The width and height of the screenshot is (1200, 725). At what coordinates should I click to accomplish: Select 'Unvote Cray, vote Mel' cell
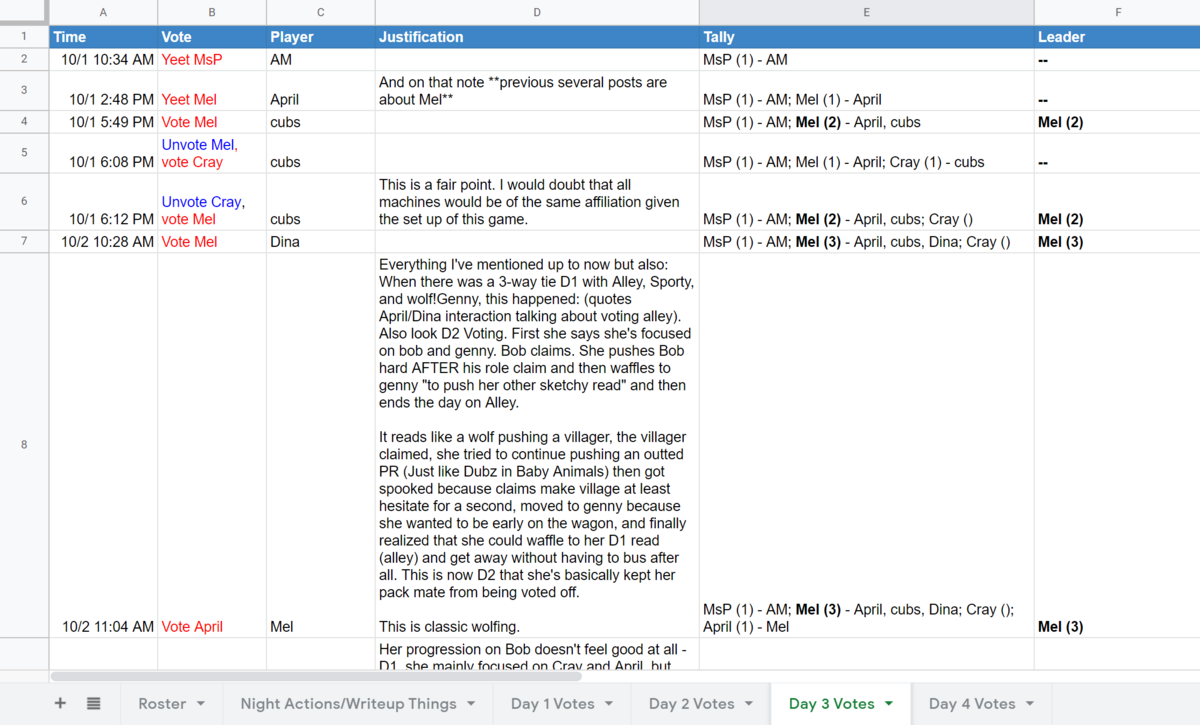(x=212, y=201)
